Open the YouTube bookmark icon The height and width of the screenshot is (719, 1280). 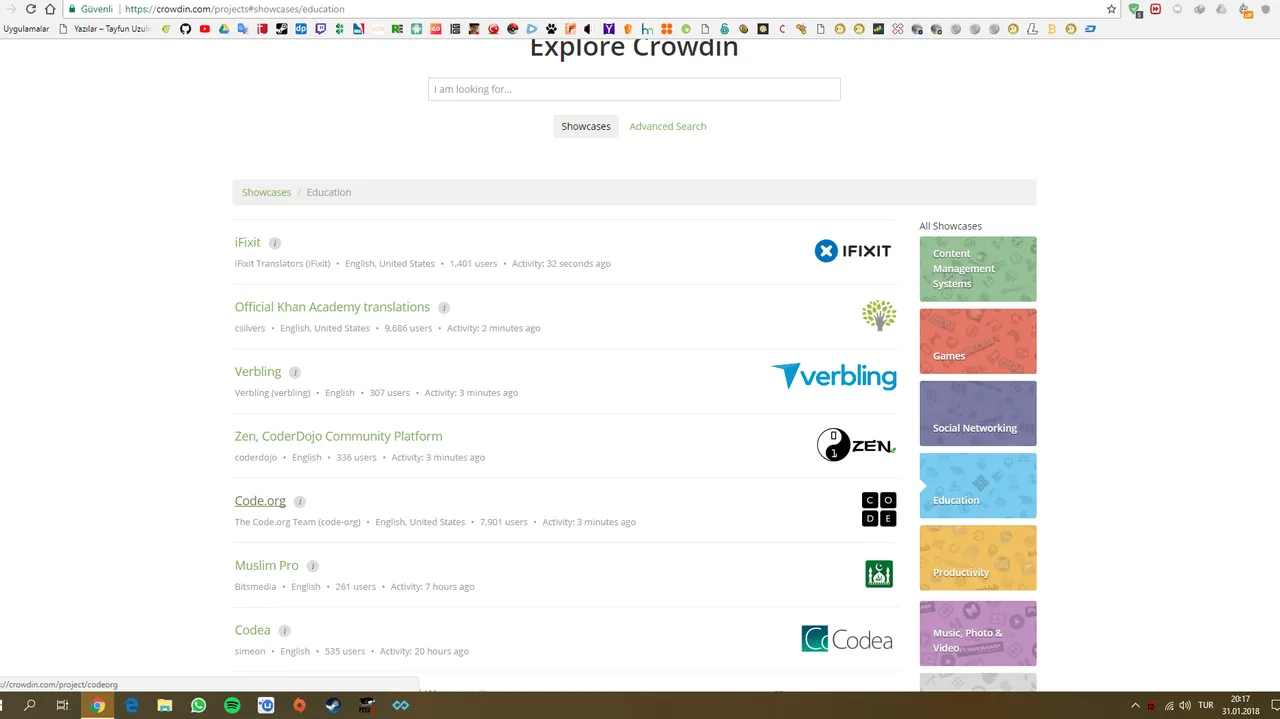click(x=204, y=29)
